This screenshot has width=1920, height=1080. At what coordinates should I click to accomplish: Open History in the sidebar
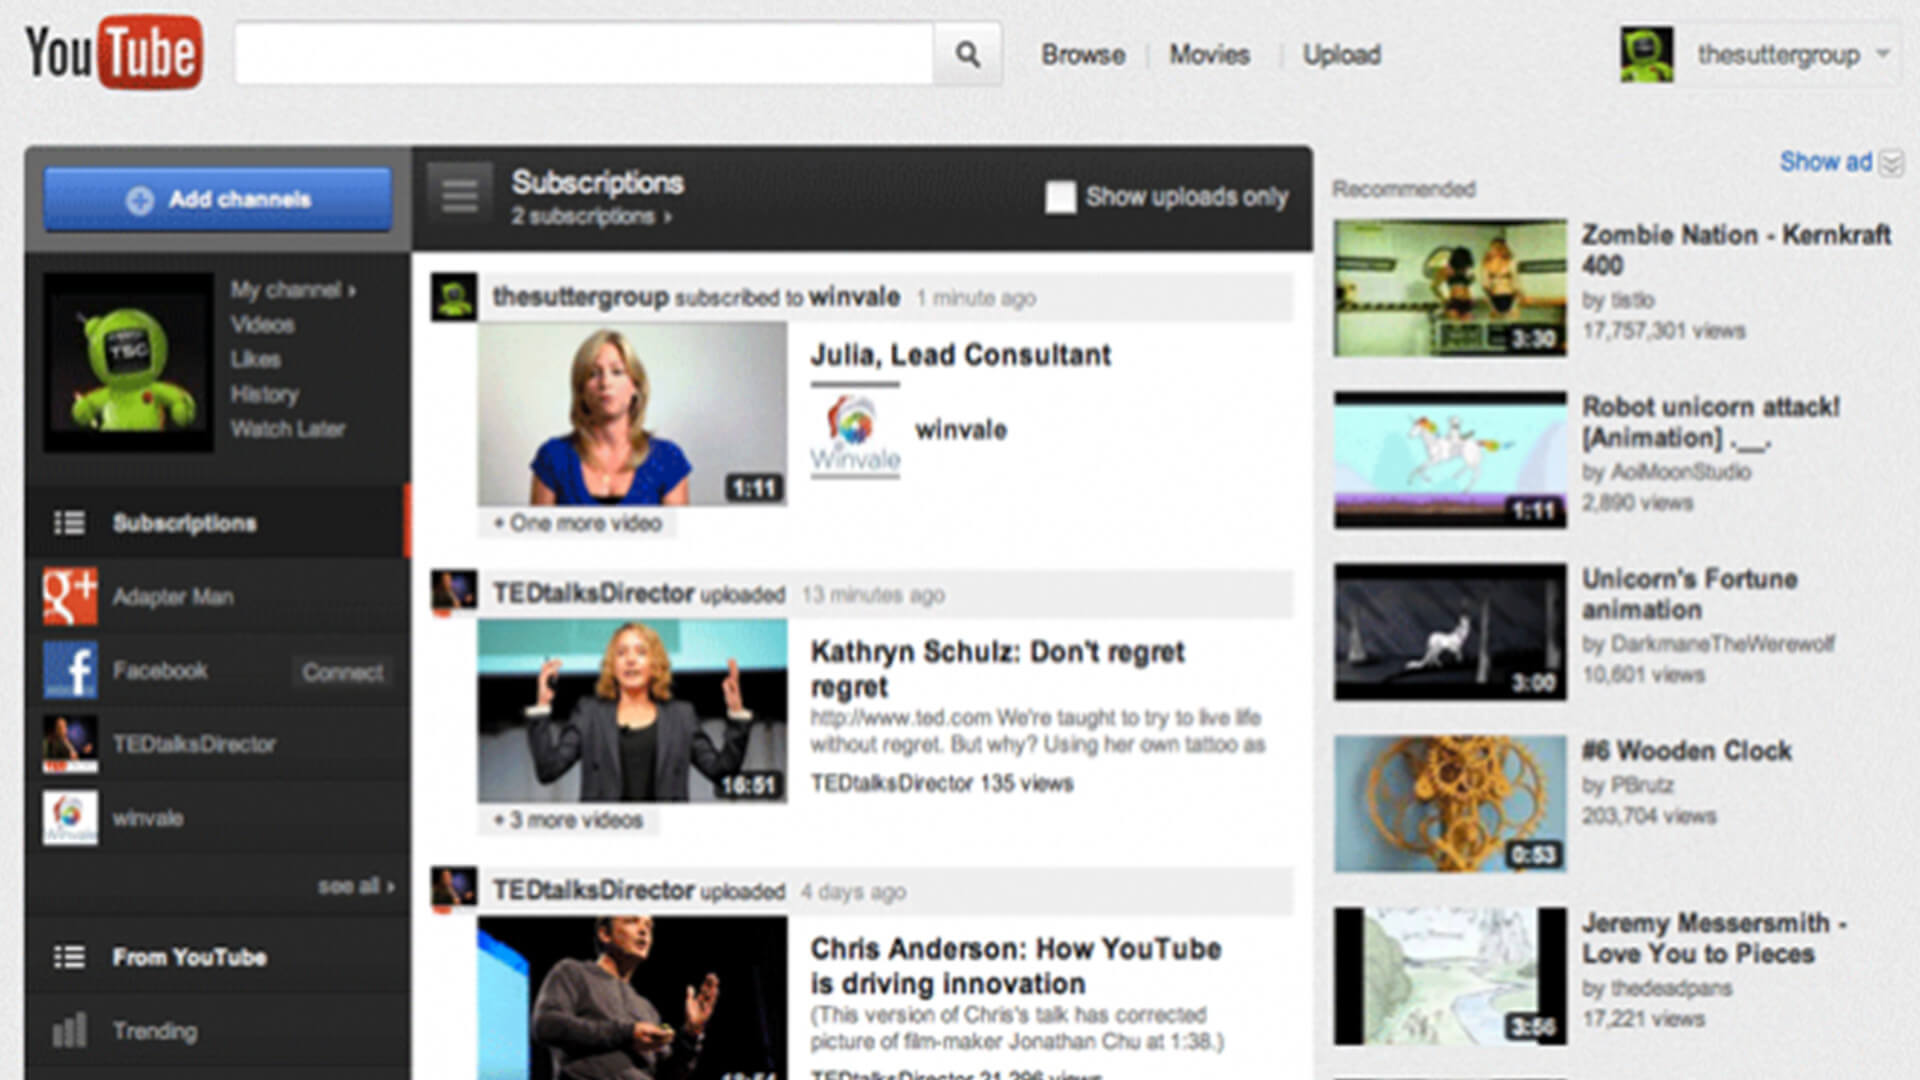264,394
